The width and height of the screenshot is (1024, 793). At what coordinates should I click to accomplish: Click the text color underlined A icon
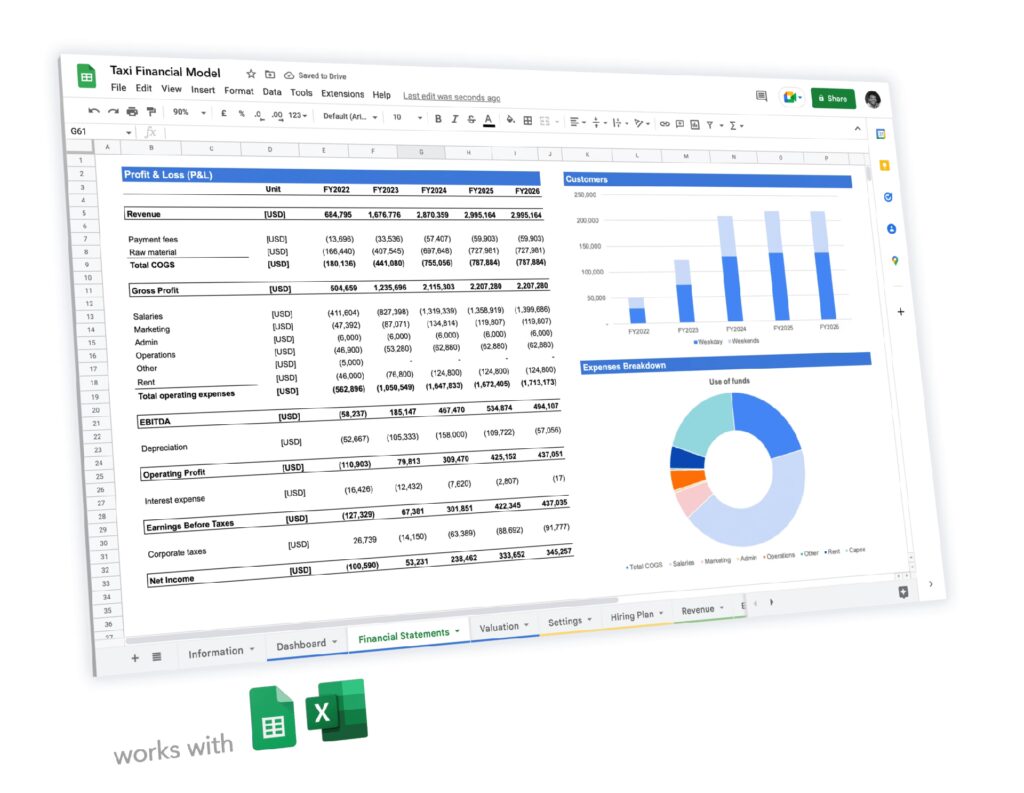click(x=488, y=119)
